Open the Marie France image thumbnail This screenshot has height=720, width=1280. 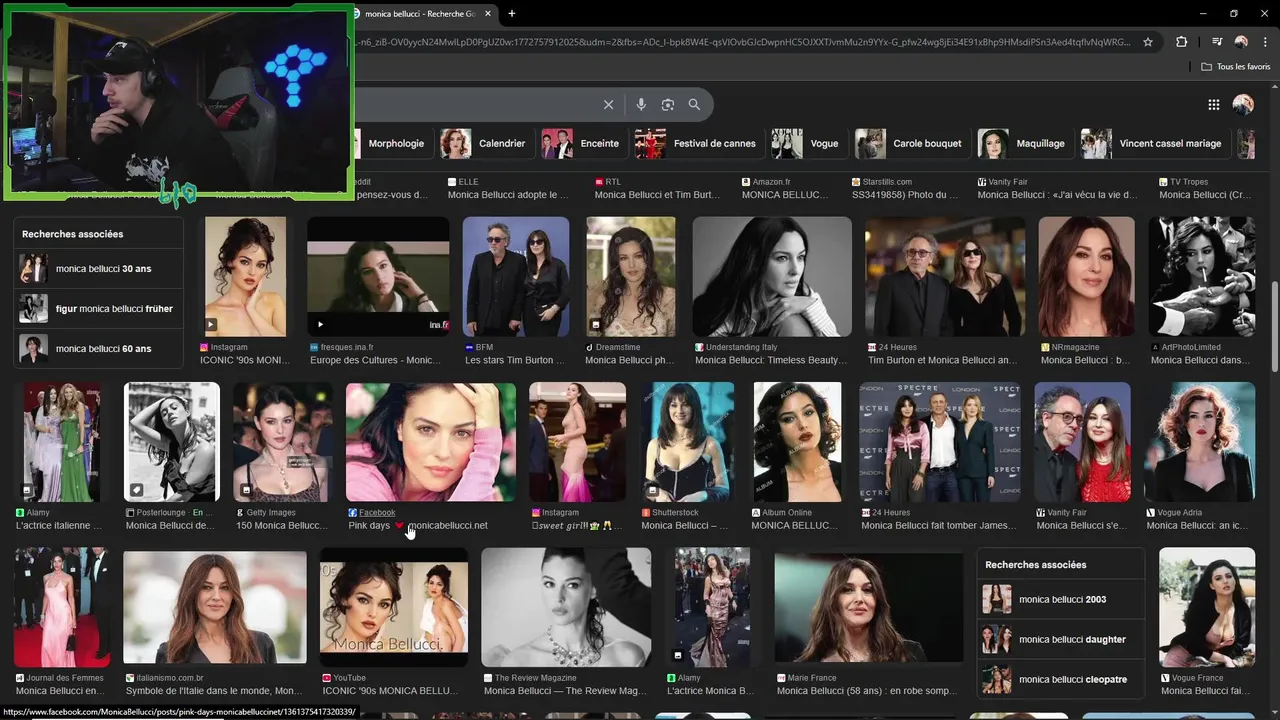(868, 607)
